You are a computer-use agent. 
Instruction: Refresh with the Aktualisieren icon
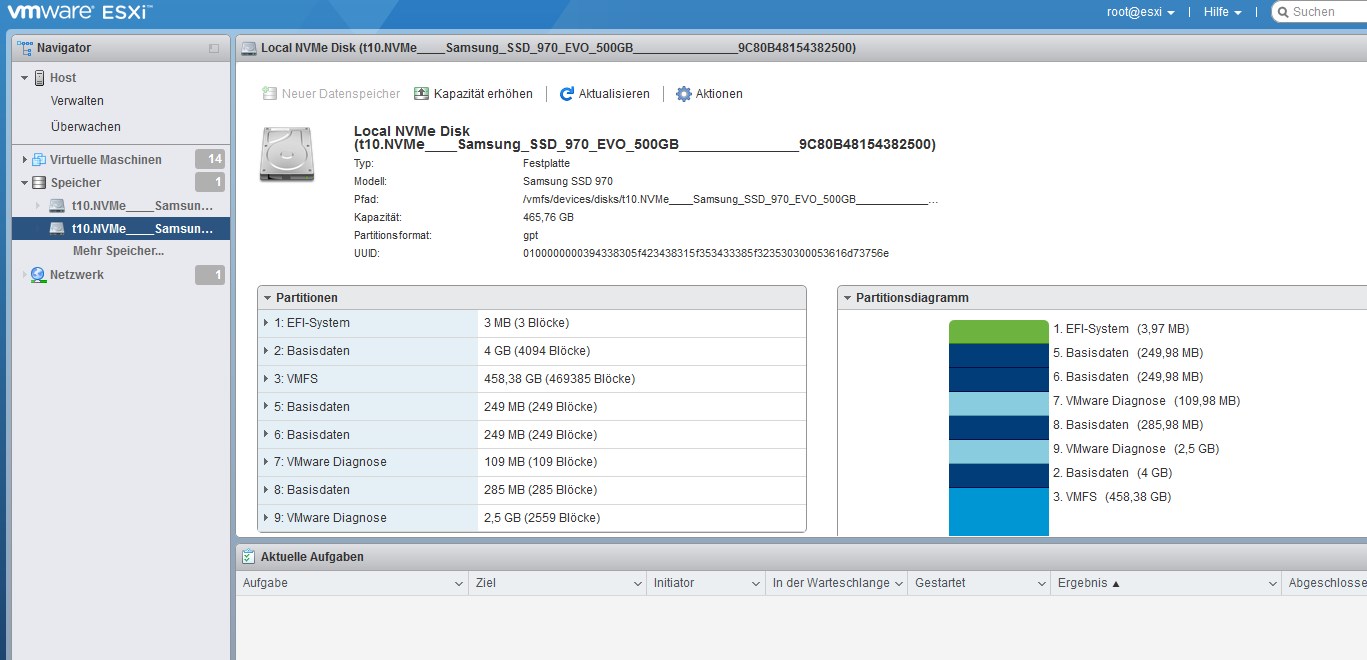pos(567,94)
